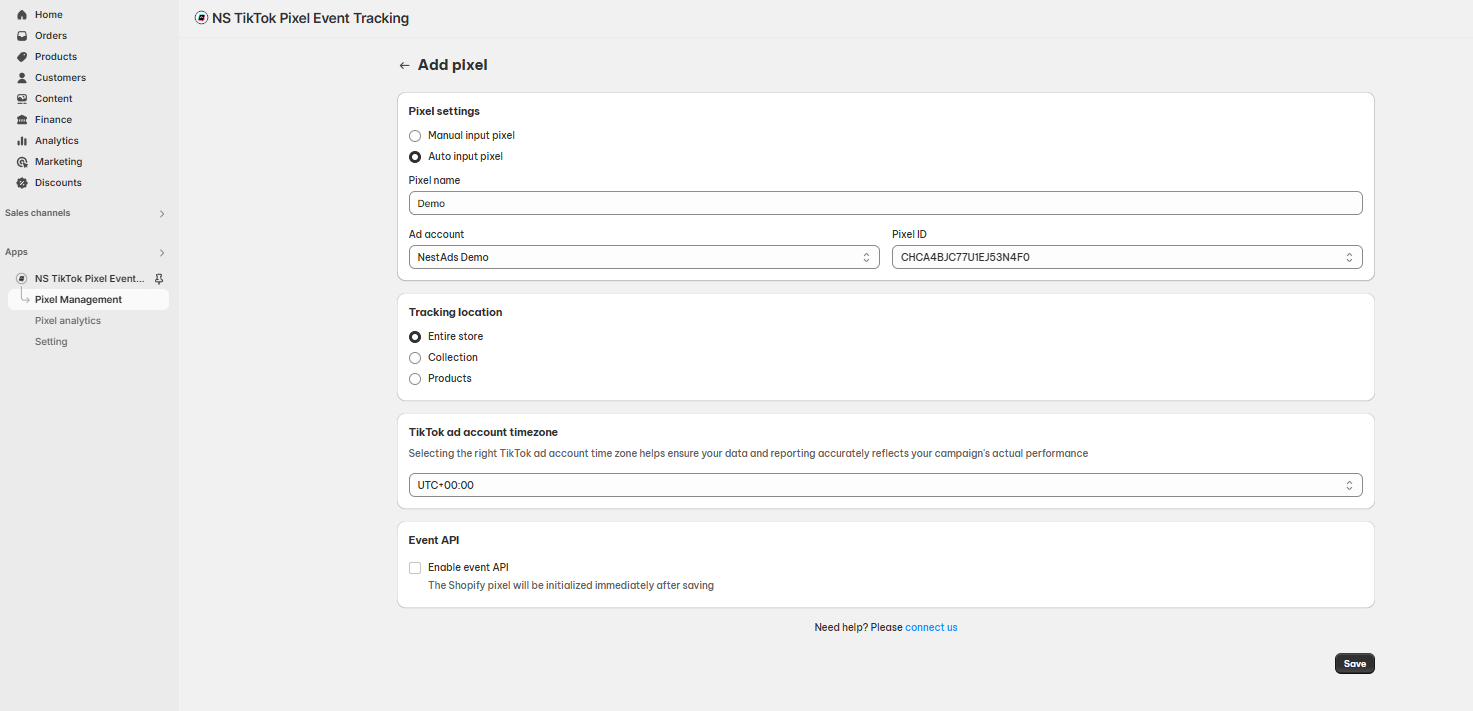Select Manual input pixel option
The image size is (1473, 711).
click(x=415, y=135)
